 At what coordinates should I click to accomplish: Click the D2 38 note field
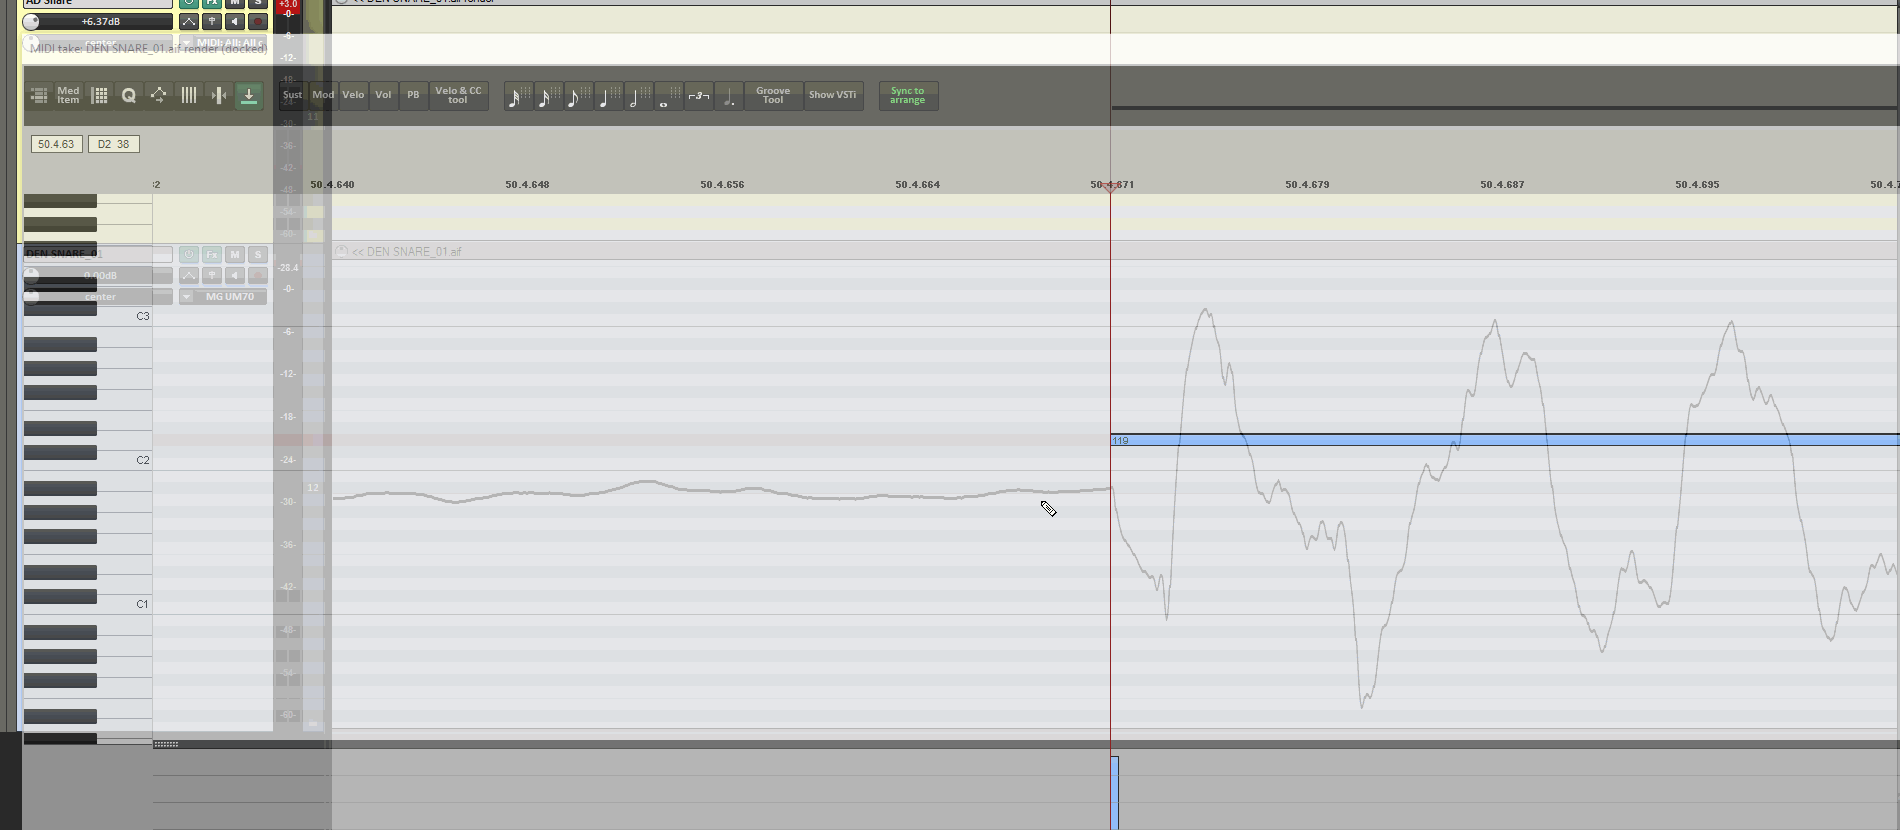click(x=114, y=144)
